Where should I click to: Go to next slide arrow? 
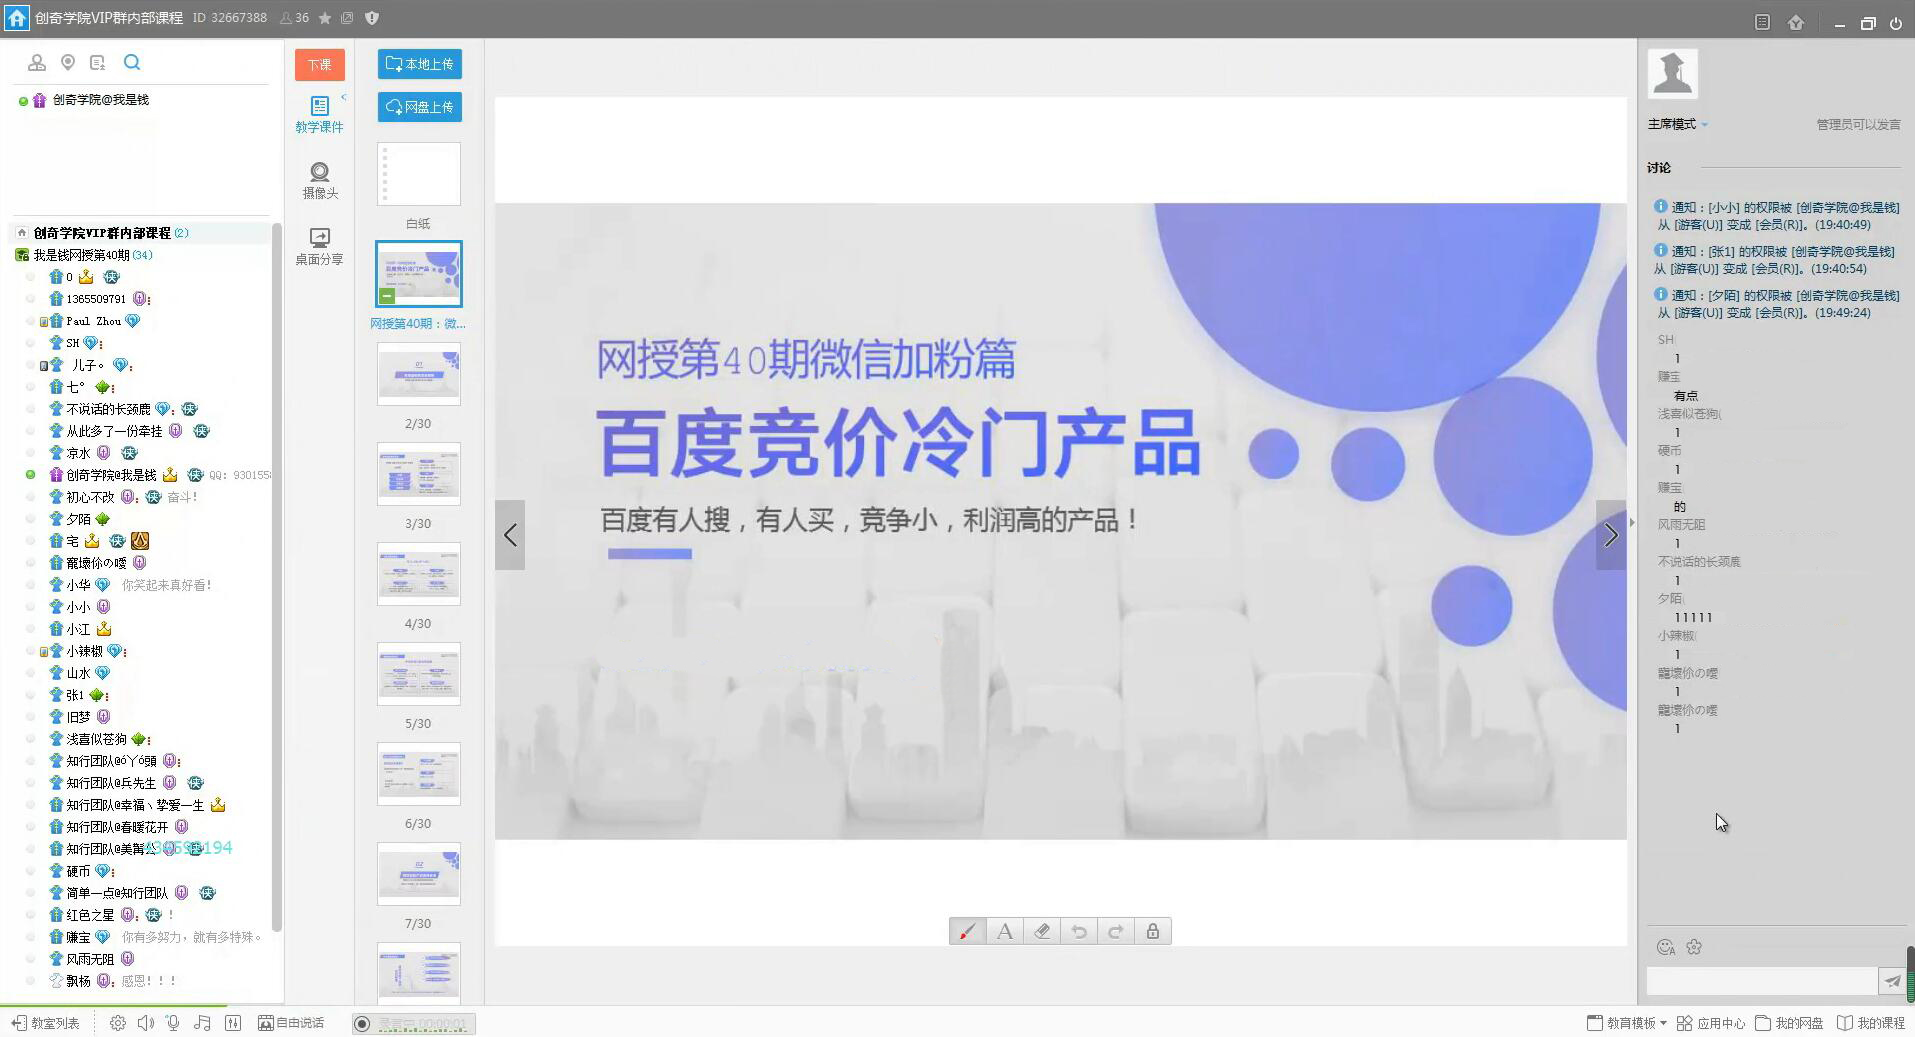point(1611,535)
